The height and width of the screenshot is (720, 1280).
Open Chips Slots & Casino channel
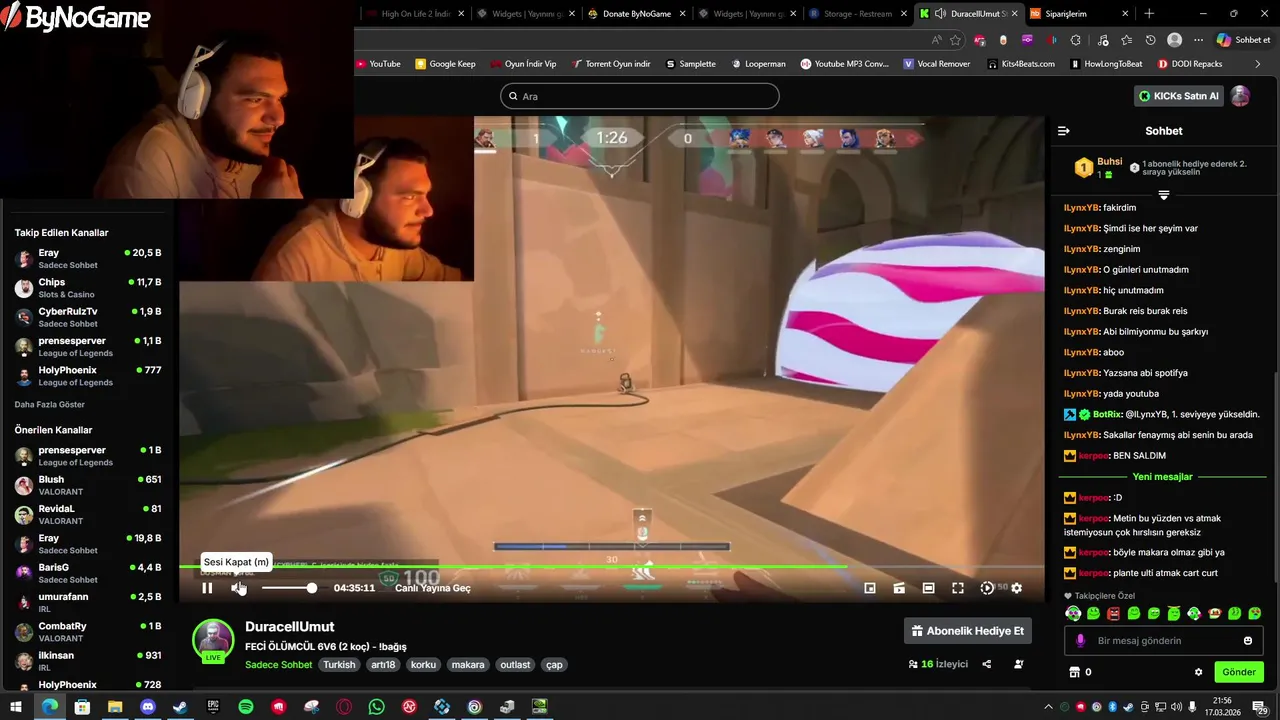[x=88, y=288]
